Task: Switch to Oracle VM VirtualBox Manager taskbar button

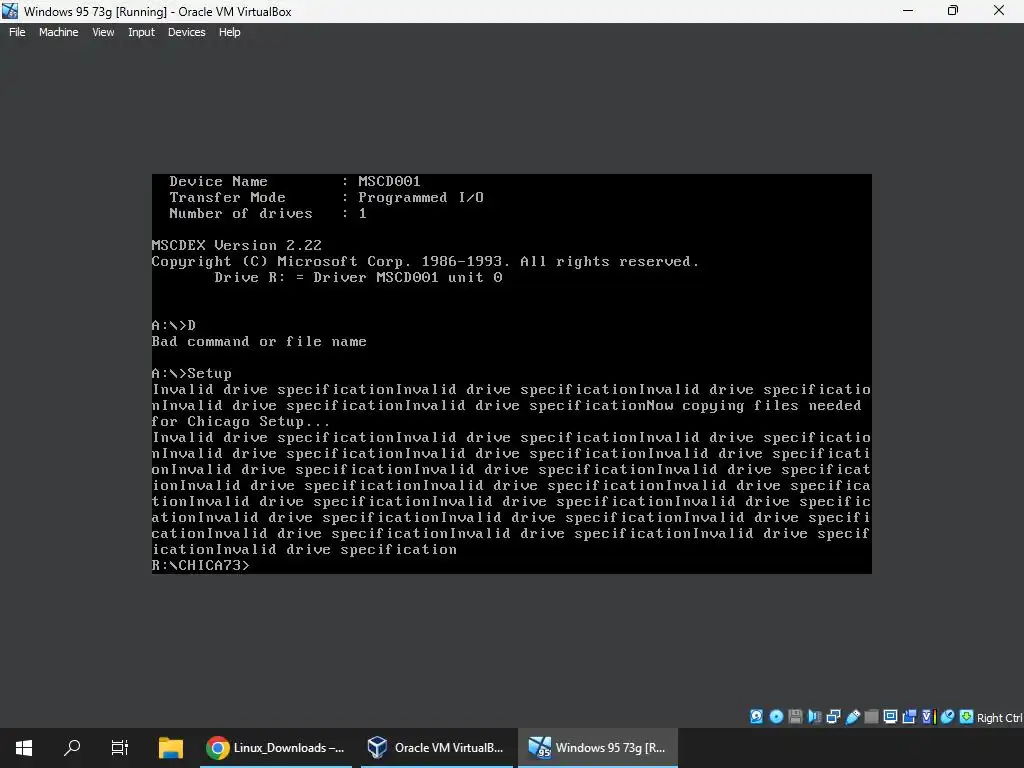Action: click(436, 748)
